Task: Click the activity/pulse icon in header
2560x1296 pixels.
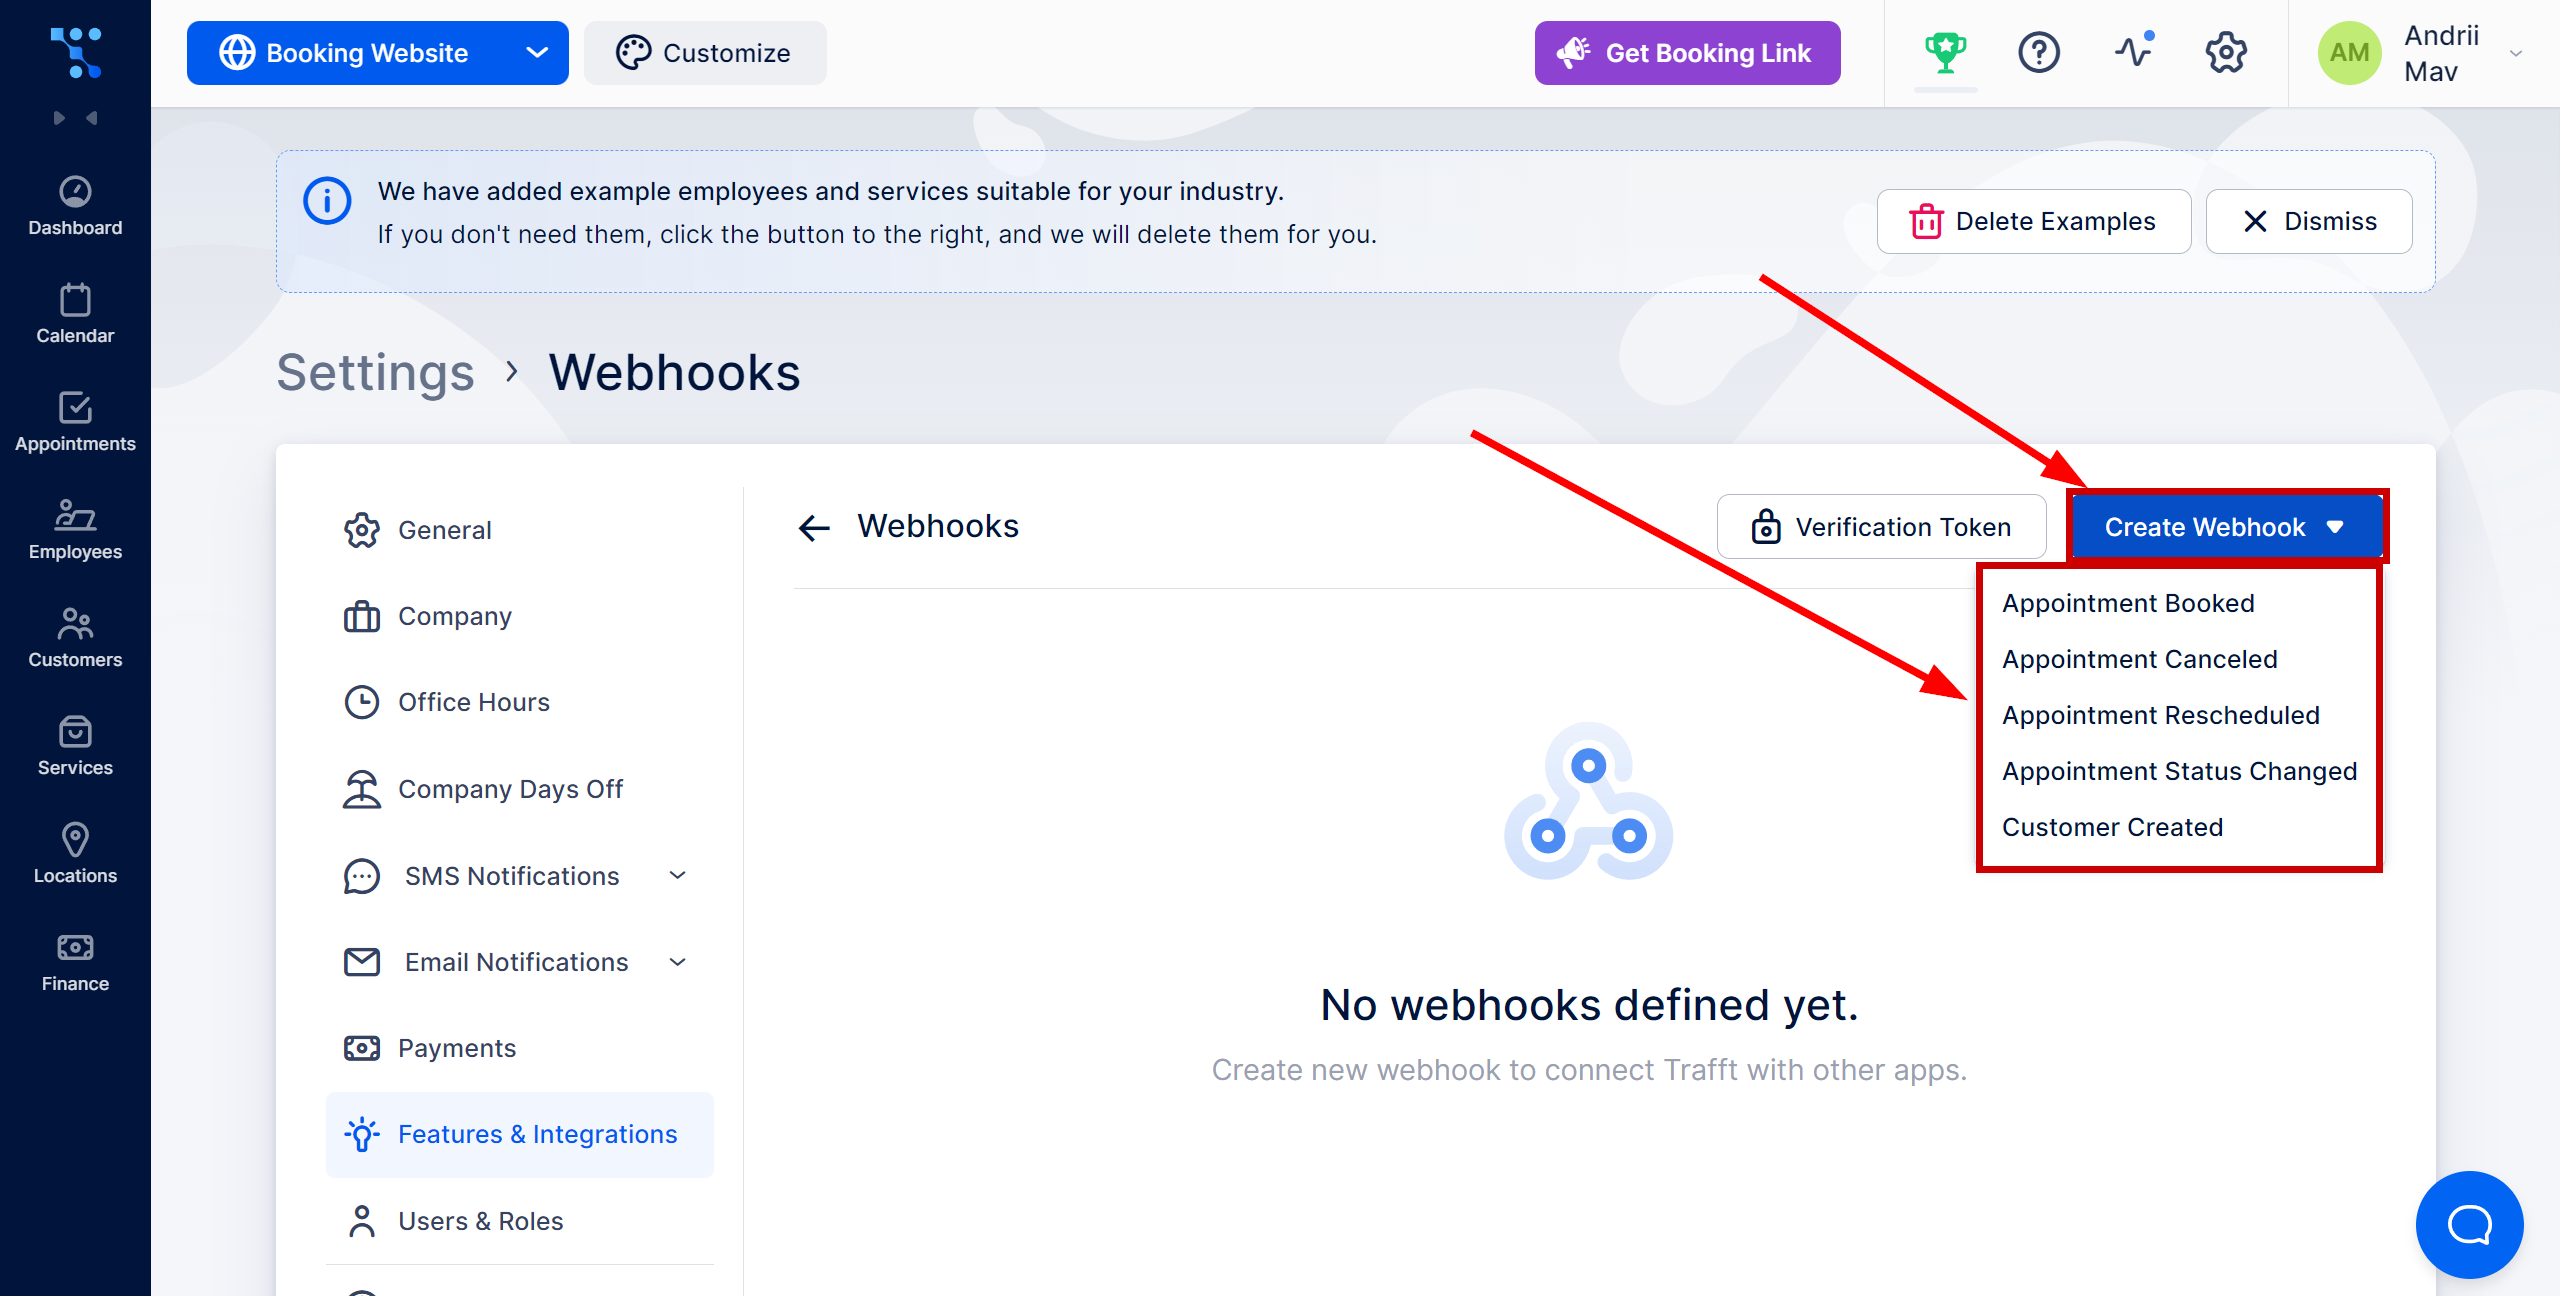Action: pyautogui.click(x=2134, y=51)
